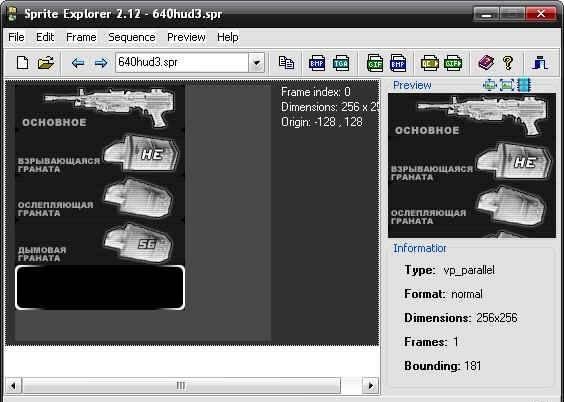Click the preview center icon
Screen dimensions: 564x402
click(490, 85)
